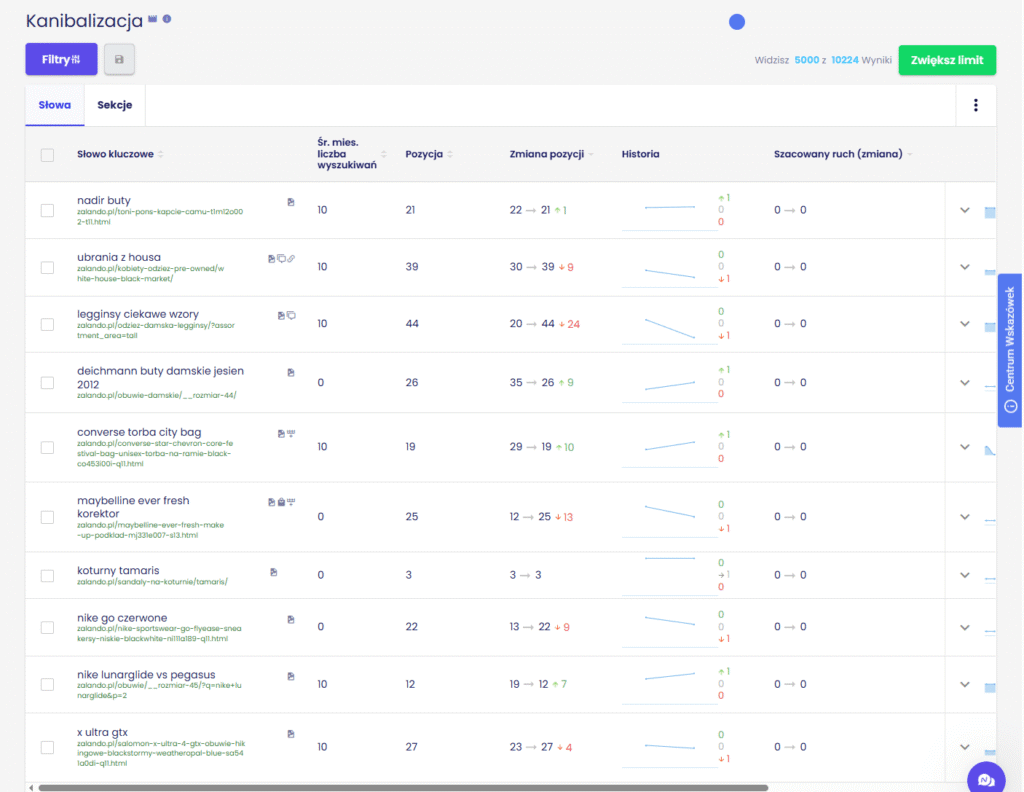Screen dimensions: 1024x792
Task: Click the carousel icon in converse torba city bag row
Action: (x=291, y=433)
